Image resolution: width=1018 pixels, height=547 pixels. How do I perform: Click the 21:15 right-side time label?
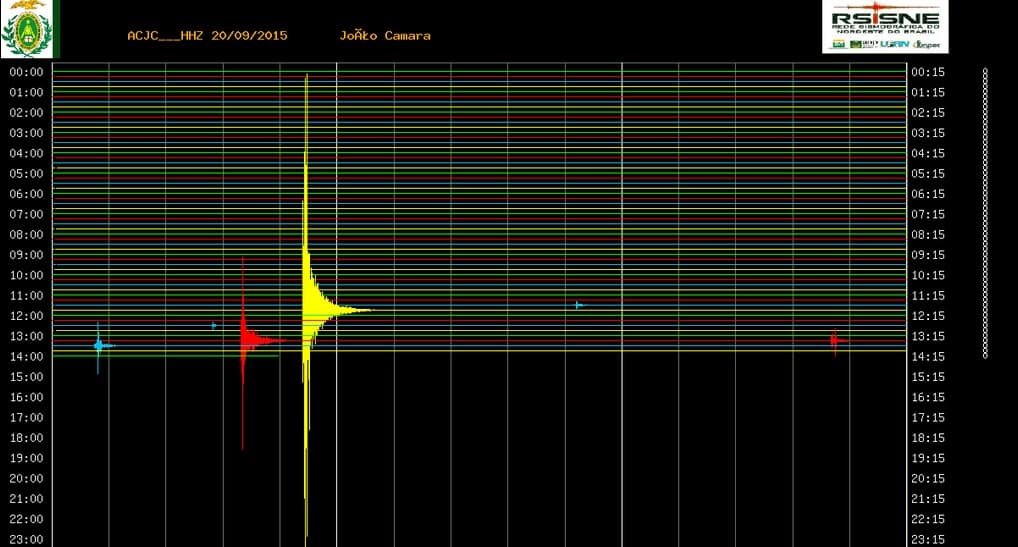coord(928,499)
